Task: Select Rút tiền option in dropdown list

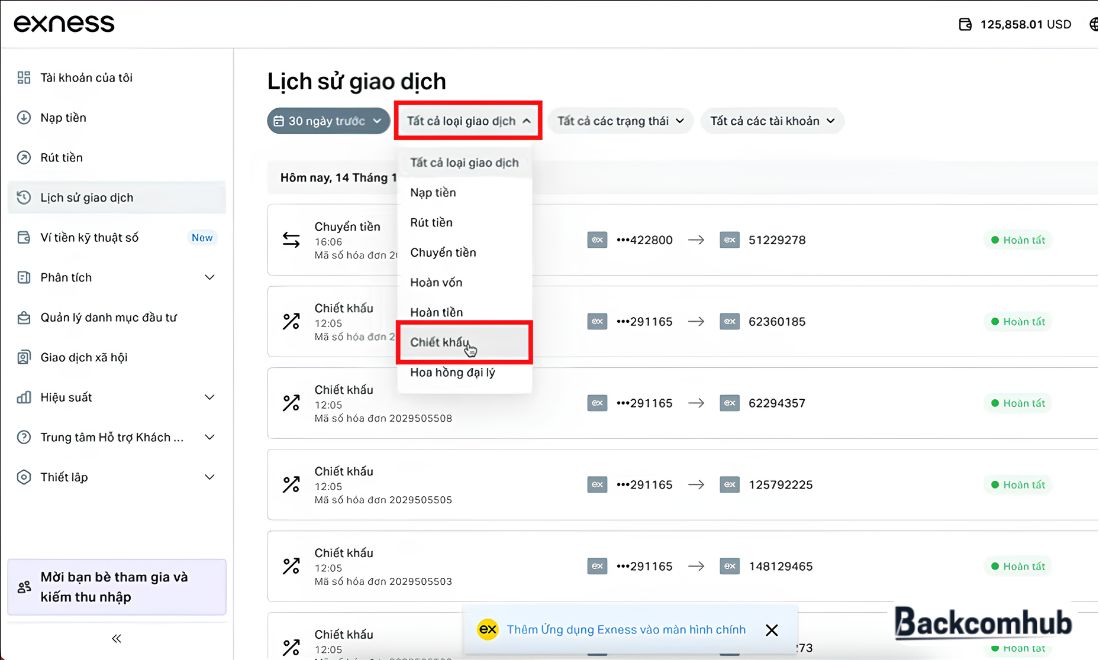Action: (x=464, y=223)
